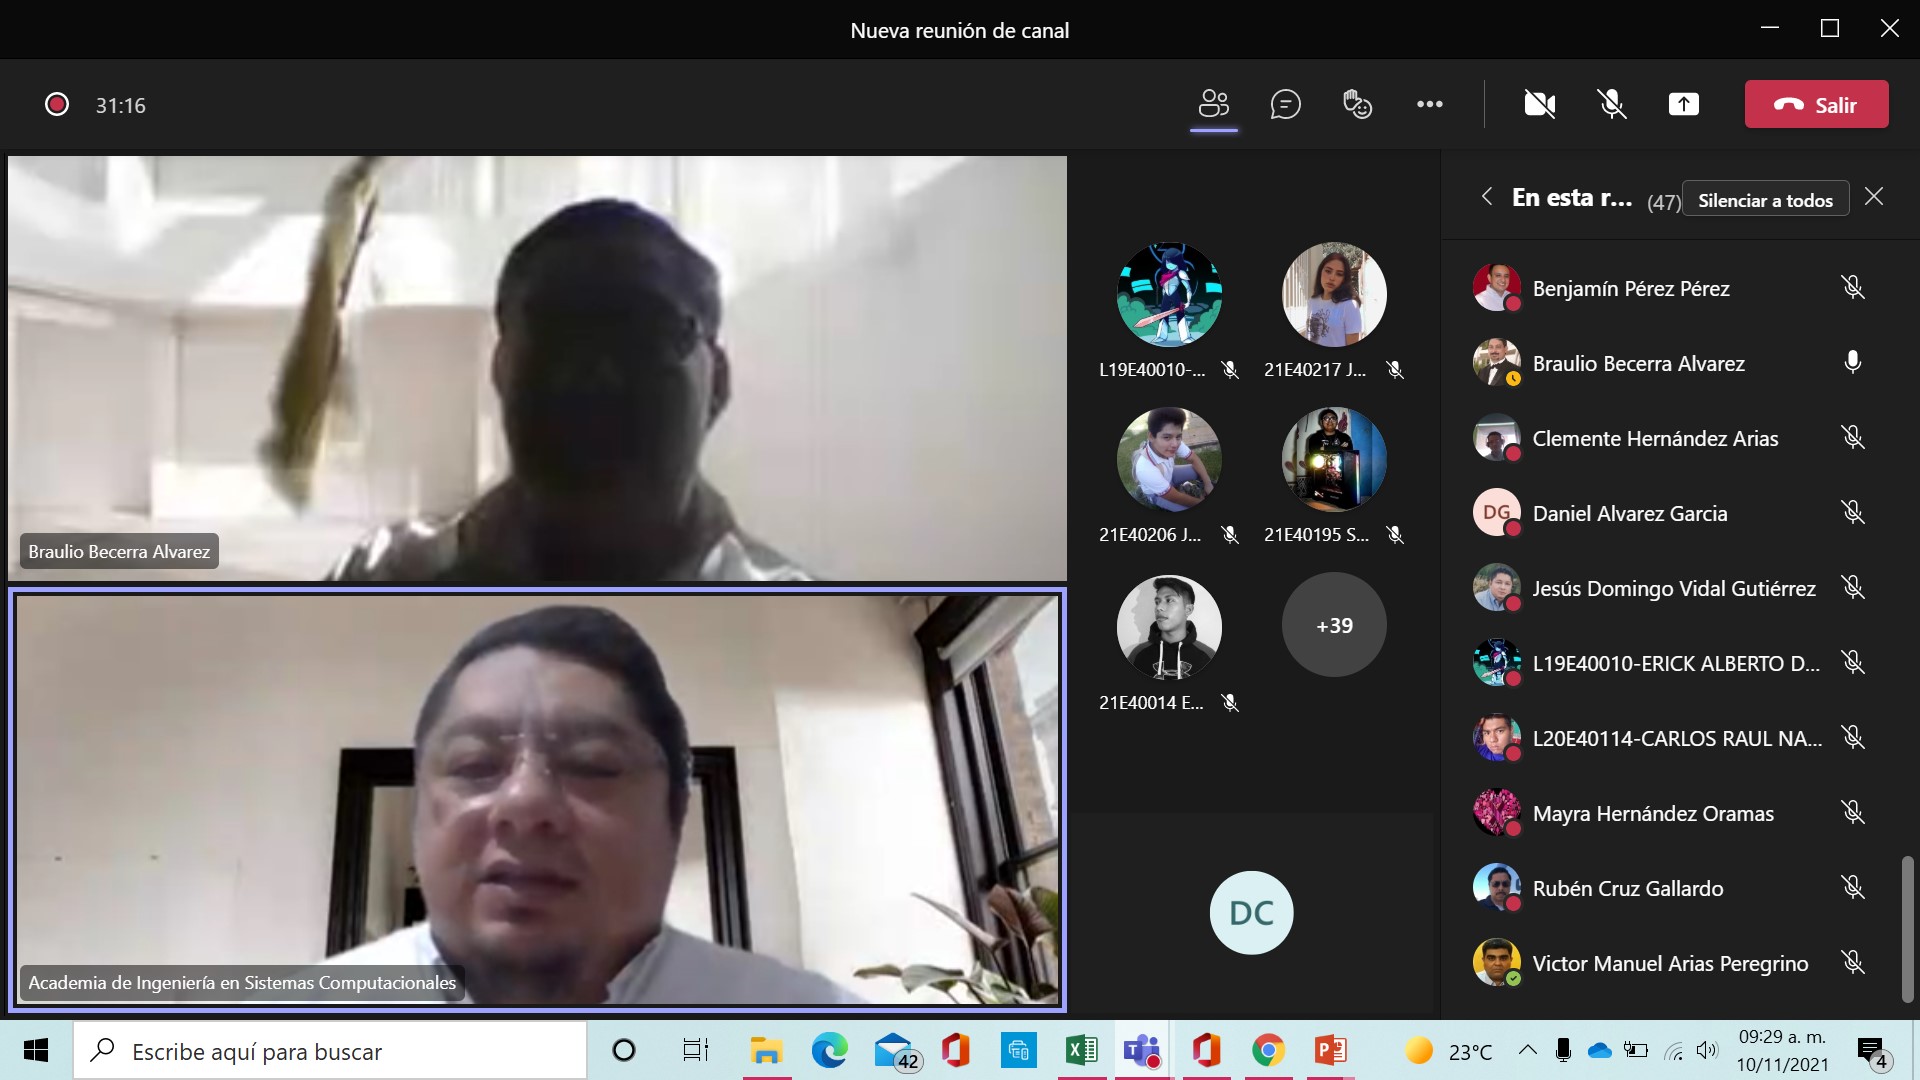1920x1080 pixels.
Task: Click participant name Rubén Cruz Gallardo
Action: (x=1628, y=888)
